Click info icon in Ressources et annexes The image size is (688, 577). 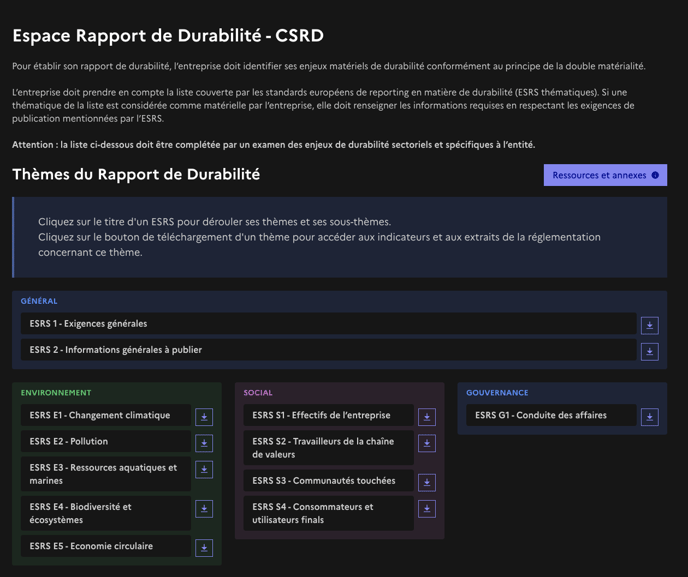pyautogui.click(x=655, y=175)
